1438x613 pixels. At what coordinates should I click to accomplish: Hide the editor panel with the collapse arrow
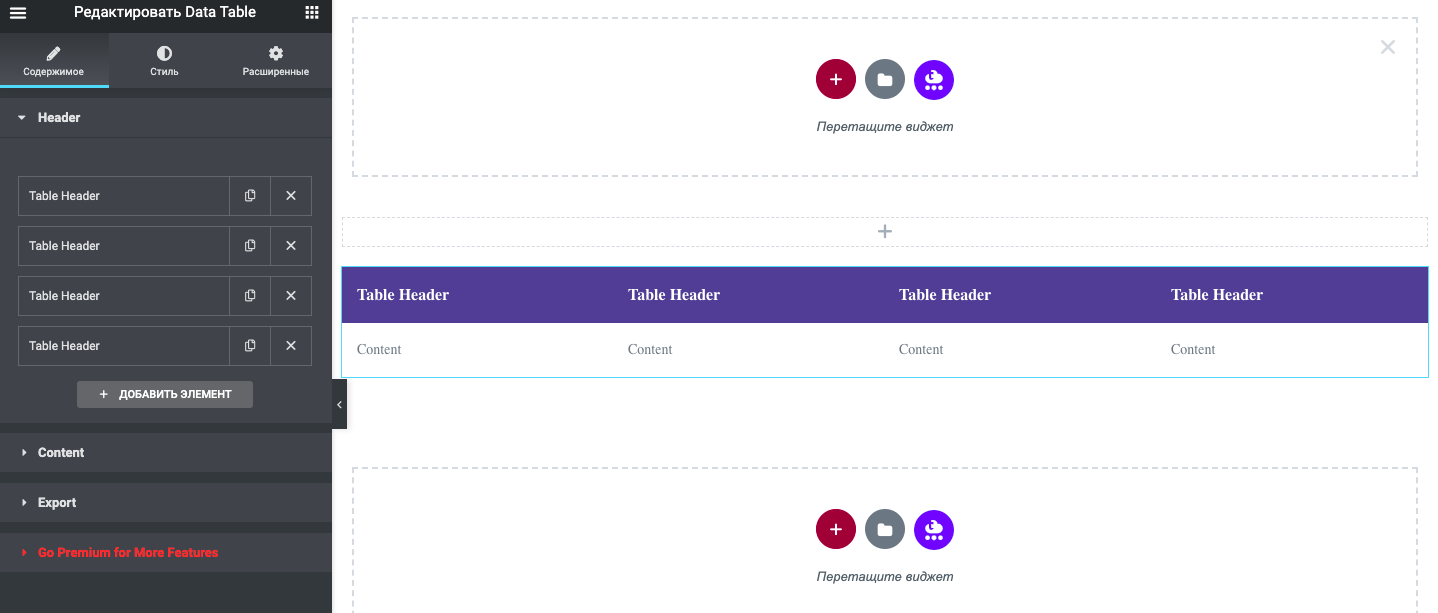[x=339, y=404]
